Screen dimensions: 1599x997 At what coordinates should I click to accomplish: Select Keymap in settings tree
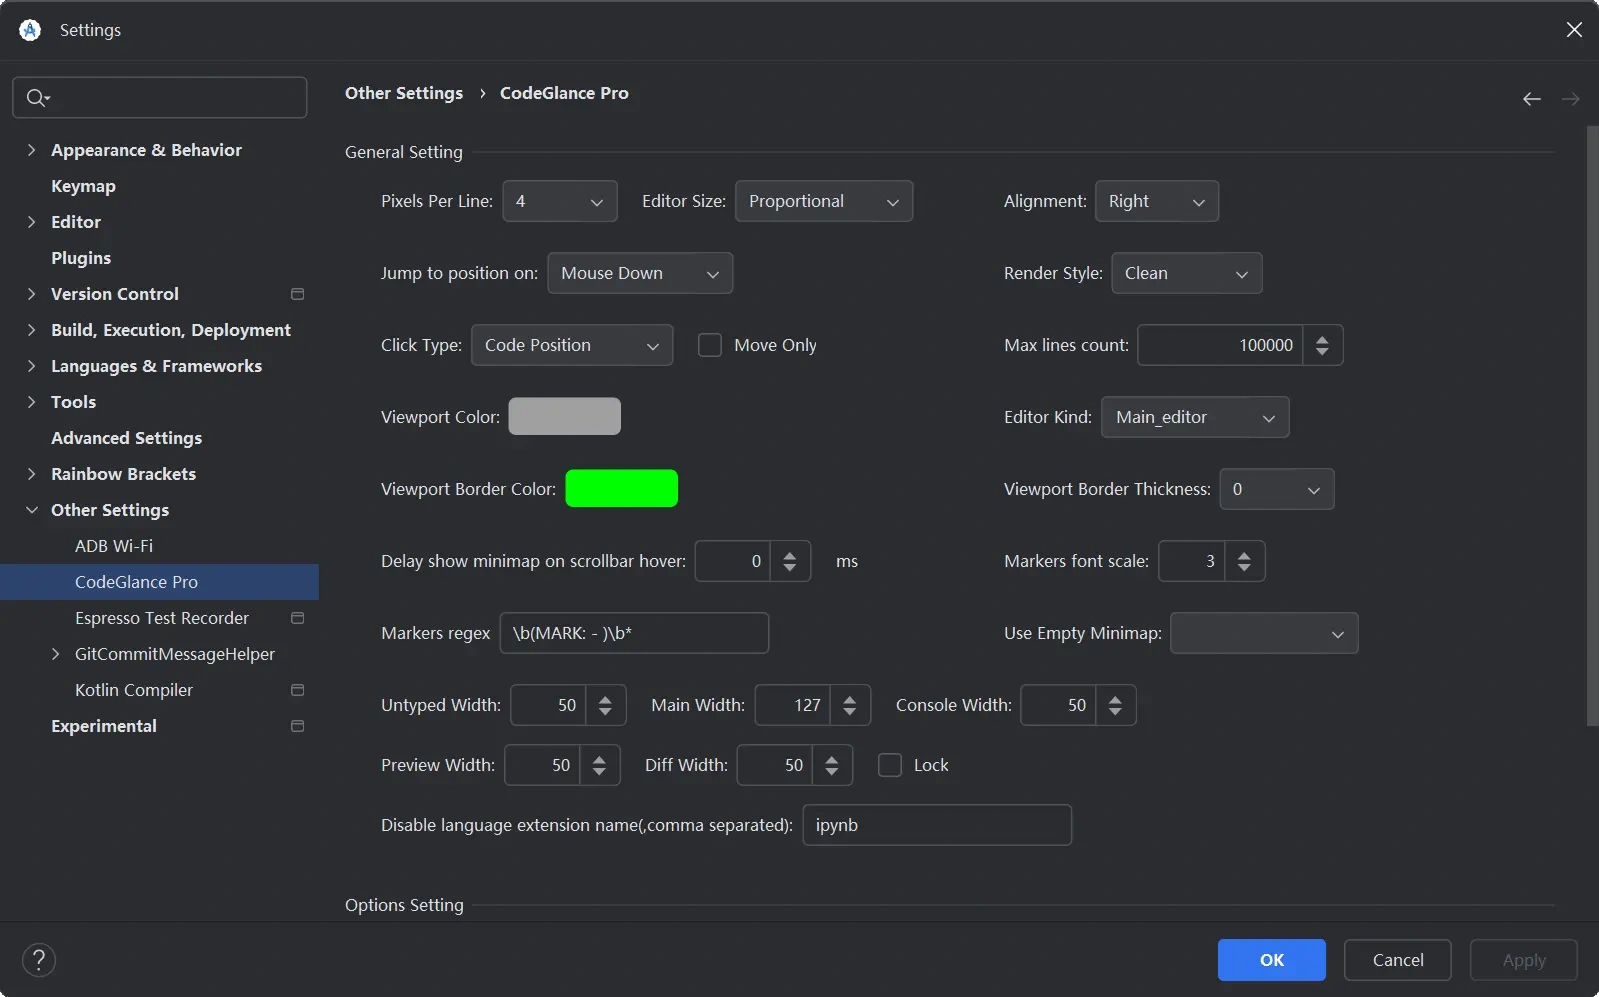coord(83,186)
